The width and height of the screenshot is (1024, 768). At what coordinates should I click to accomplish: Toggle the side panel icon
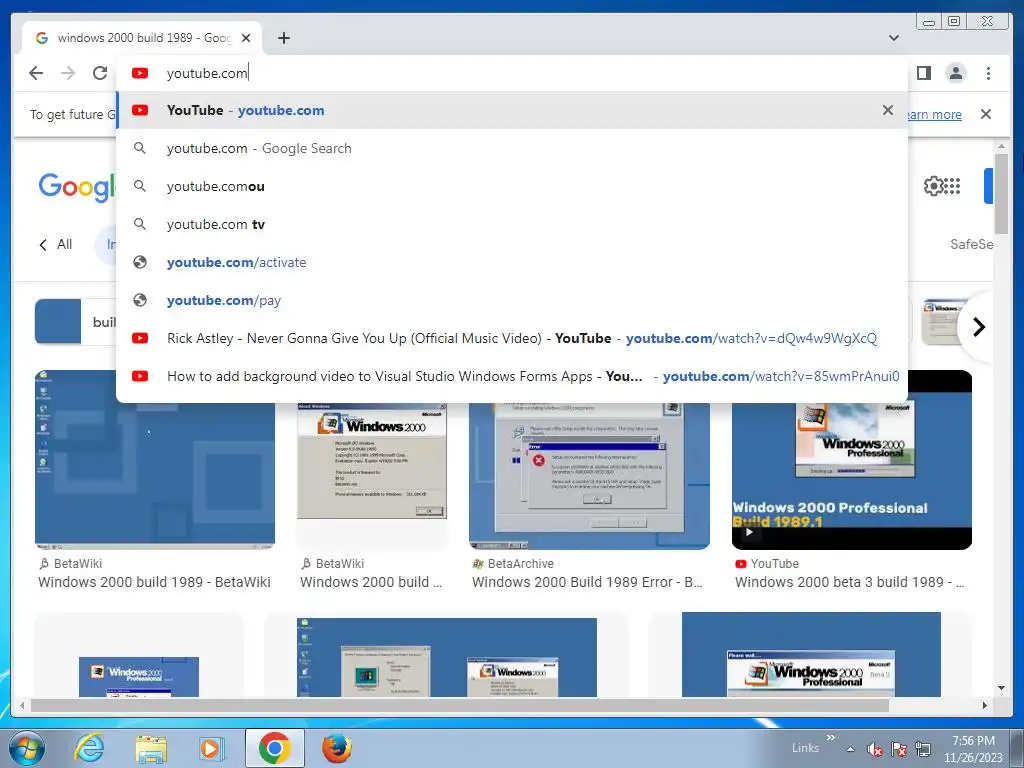[923, 73]
